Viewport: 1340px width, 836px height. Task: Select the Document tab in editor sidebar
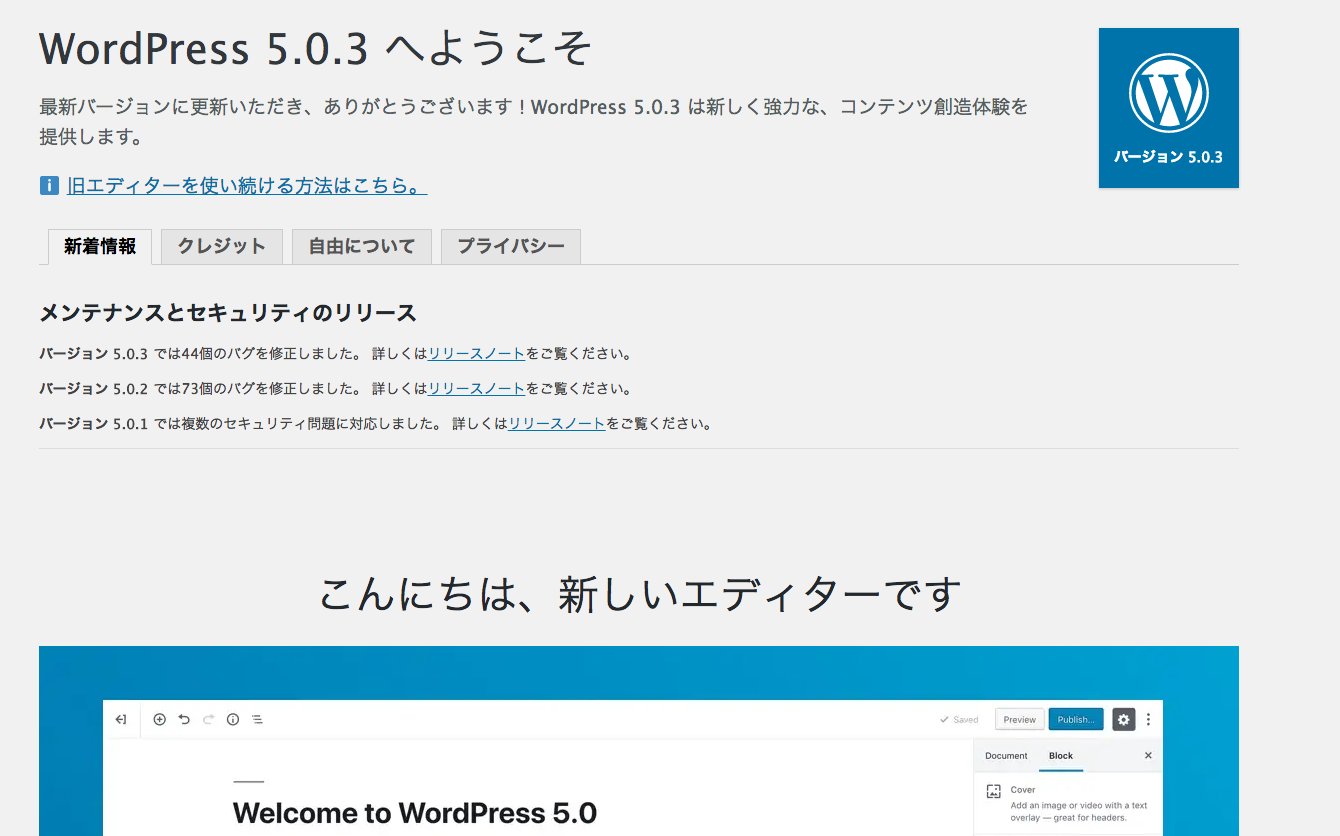click(1006, 756)
